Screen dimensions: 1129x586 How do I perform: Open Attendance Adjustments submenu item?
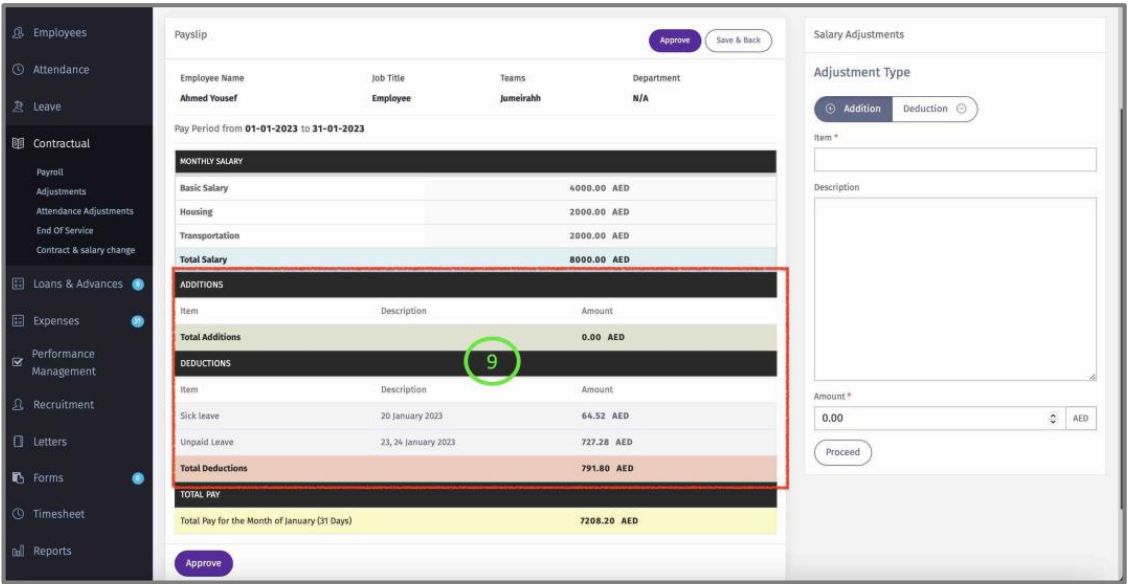point(84,211)
